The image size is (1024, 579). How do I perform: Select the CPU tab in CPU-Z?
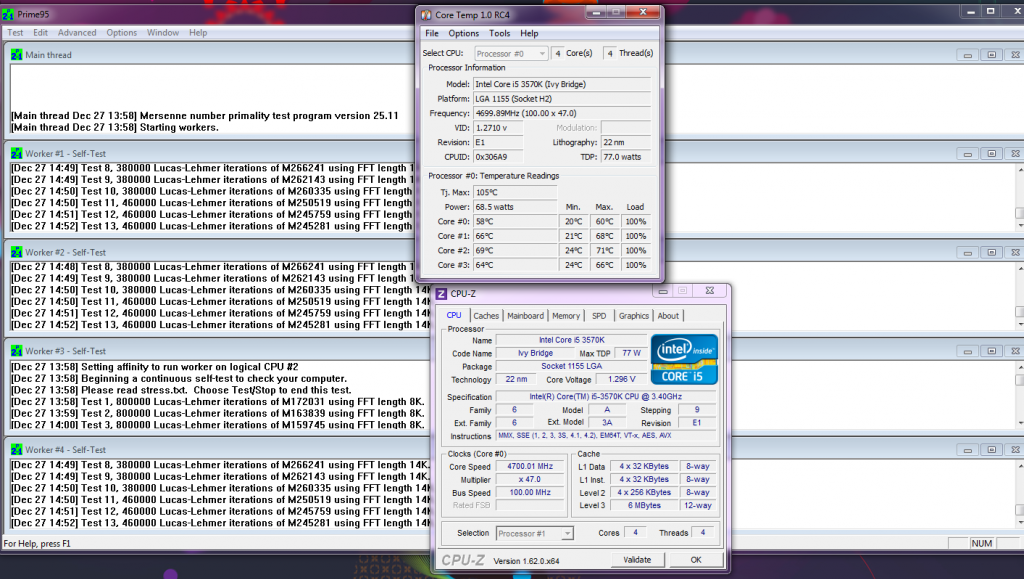pyautogui.click(x=454, y=315)
